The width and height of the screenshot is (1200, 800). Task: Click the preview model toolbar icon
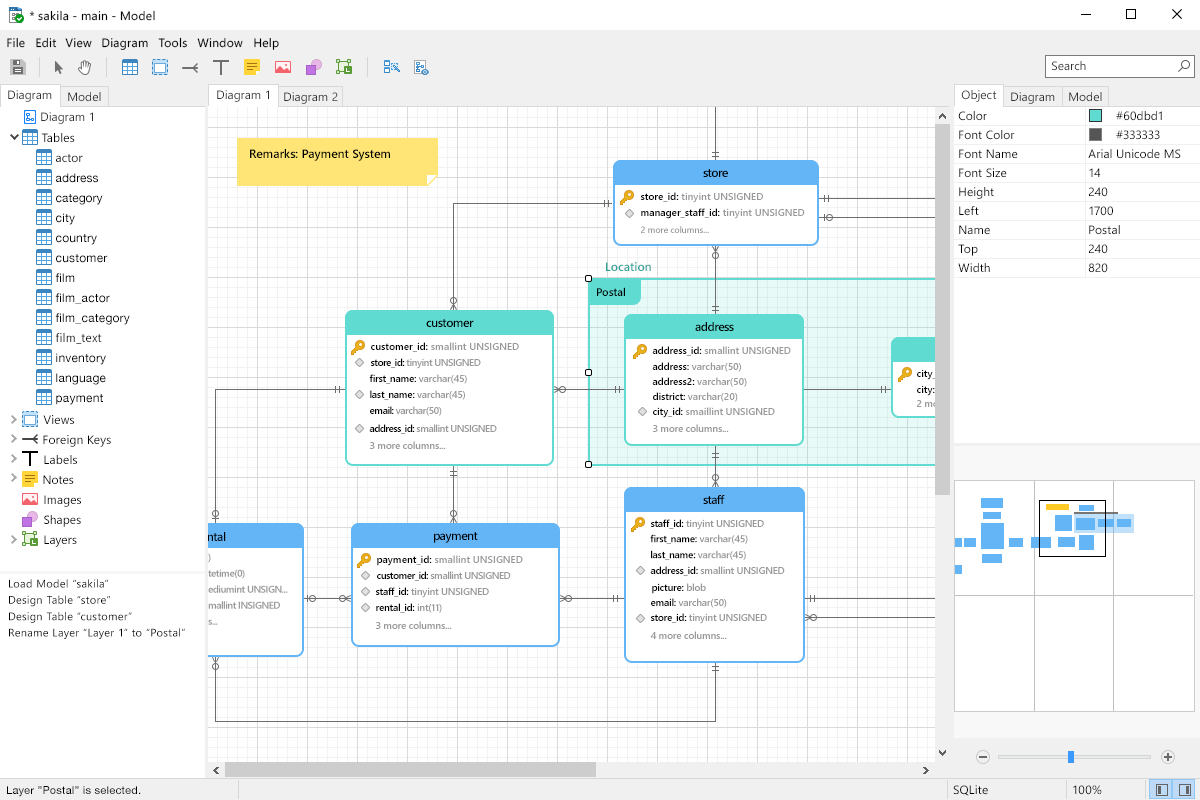(x=421, y=67)
